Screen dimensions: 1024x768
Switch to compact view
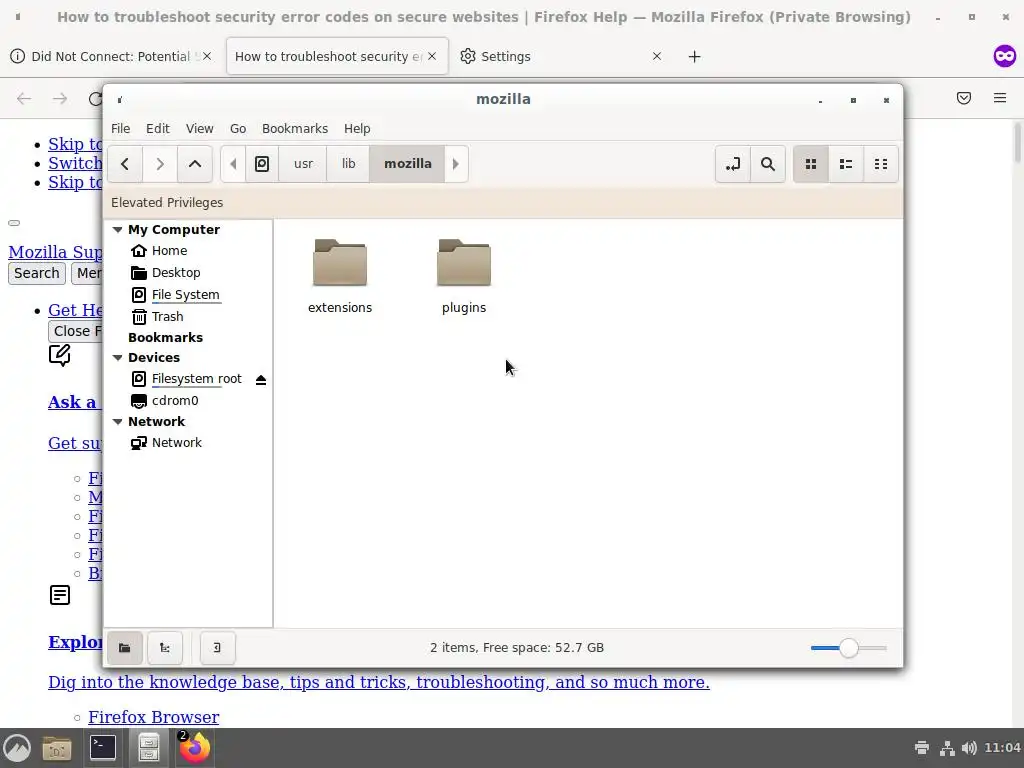[881, 164]
